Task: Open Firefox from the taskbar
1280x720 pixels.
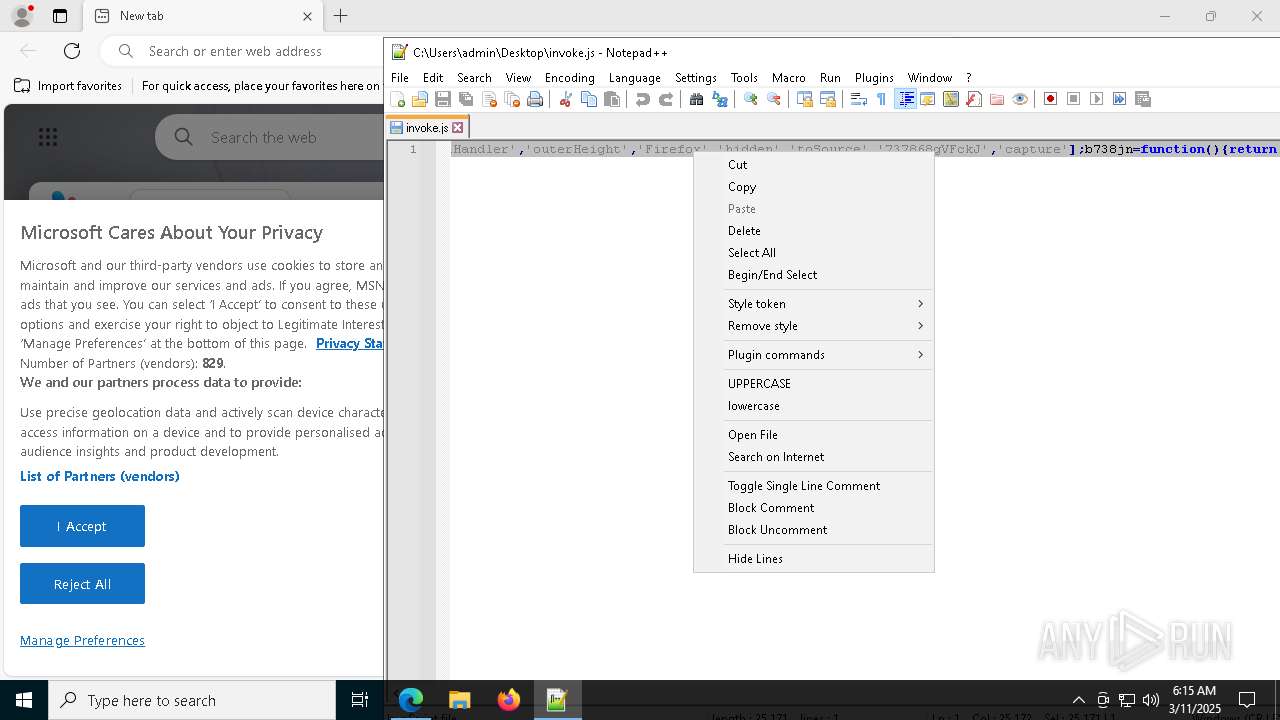Action: [509, 700]
